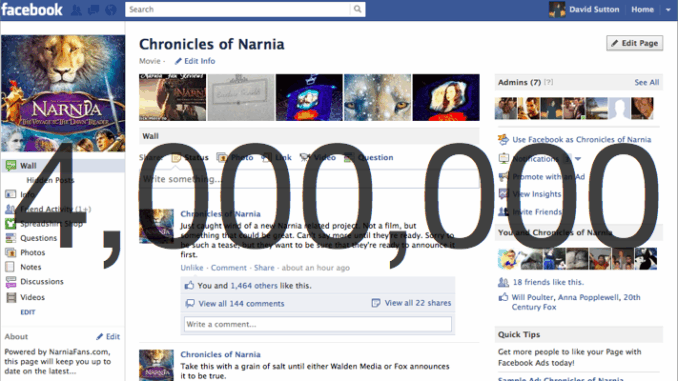The image size is (678, 381).
Task: Click the blank silhouette admin avatar
Action: click(619, 108)
